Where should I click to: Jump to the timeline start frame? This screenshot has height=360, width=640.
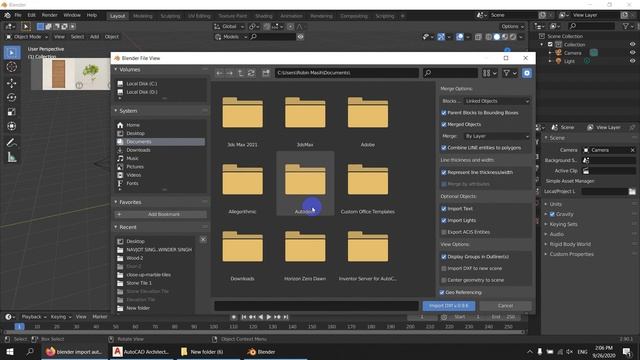[244, 317]
